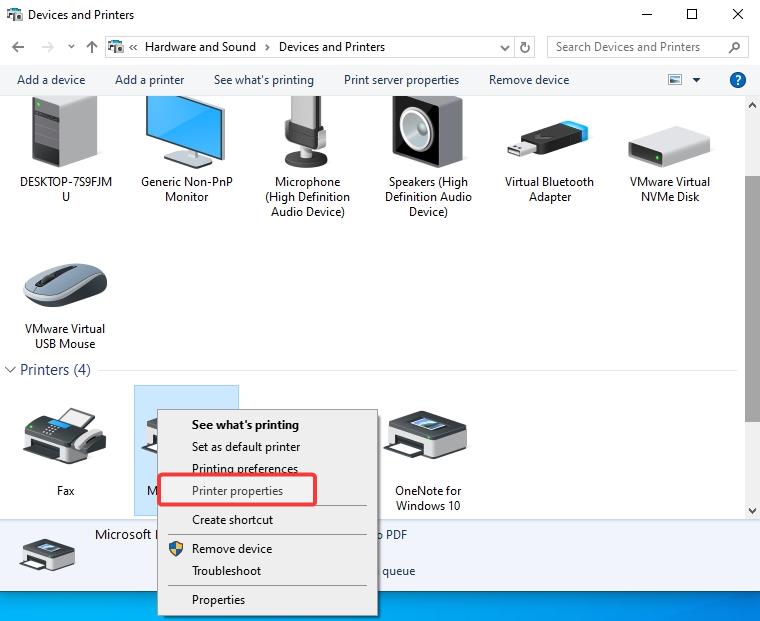Screen dimensions: 760x621
Task: Click the vertical scrollbar thumb
Action: 752,298
